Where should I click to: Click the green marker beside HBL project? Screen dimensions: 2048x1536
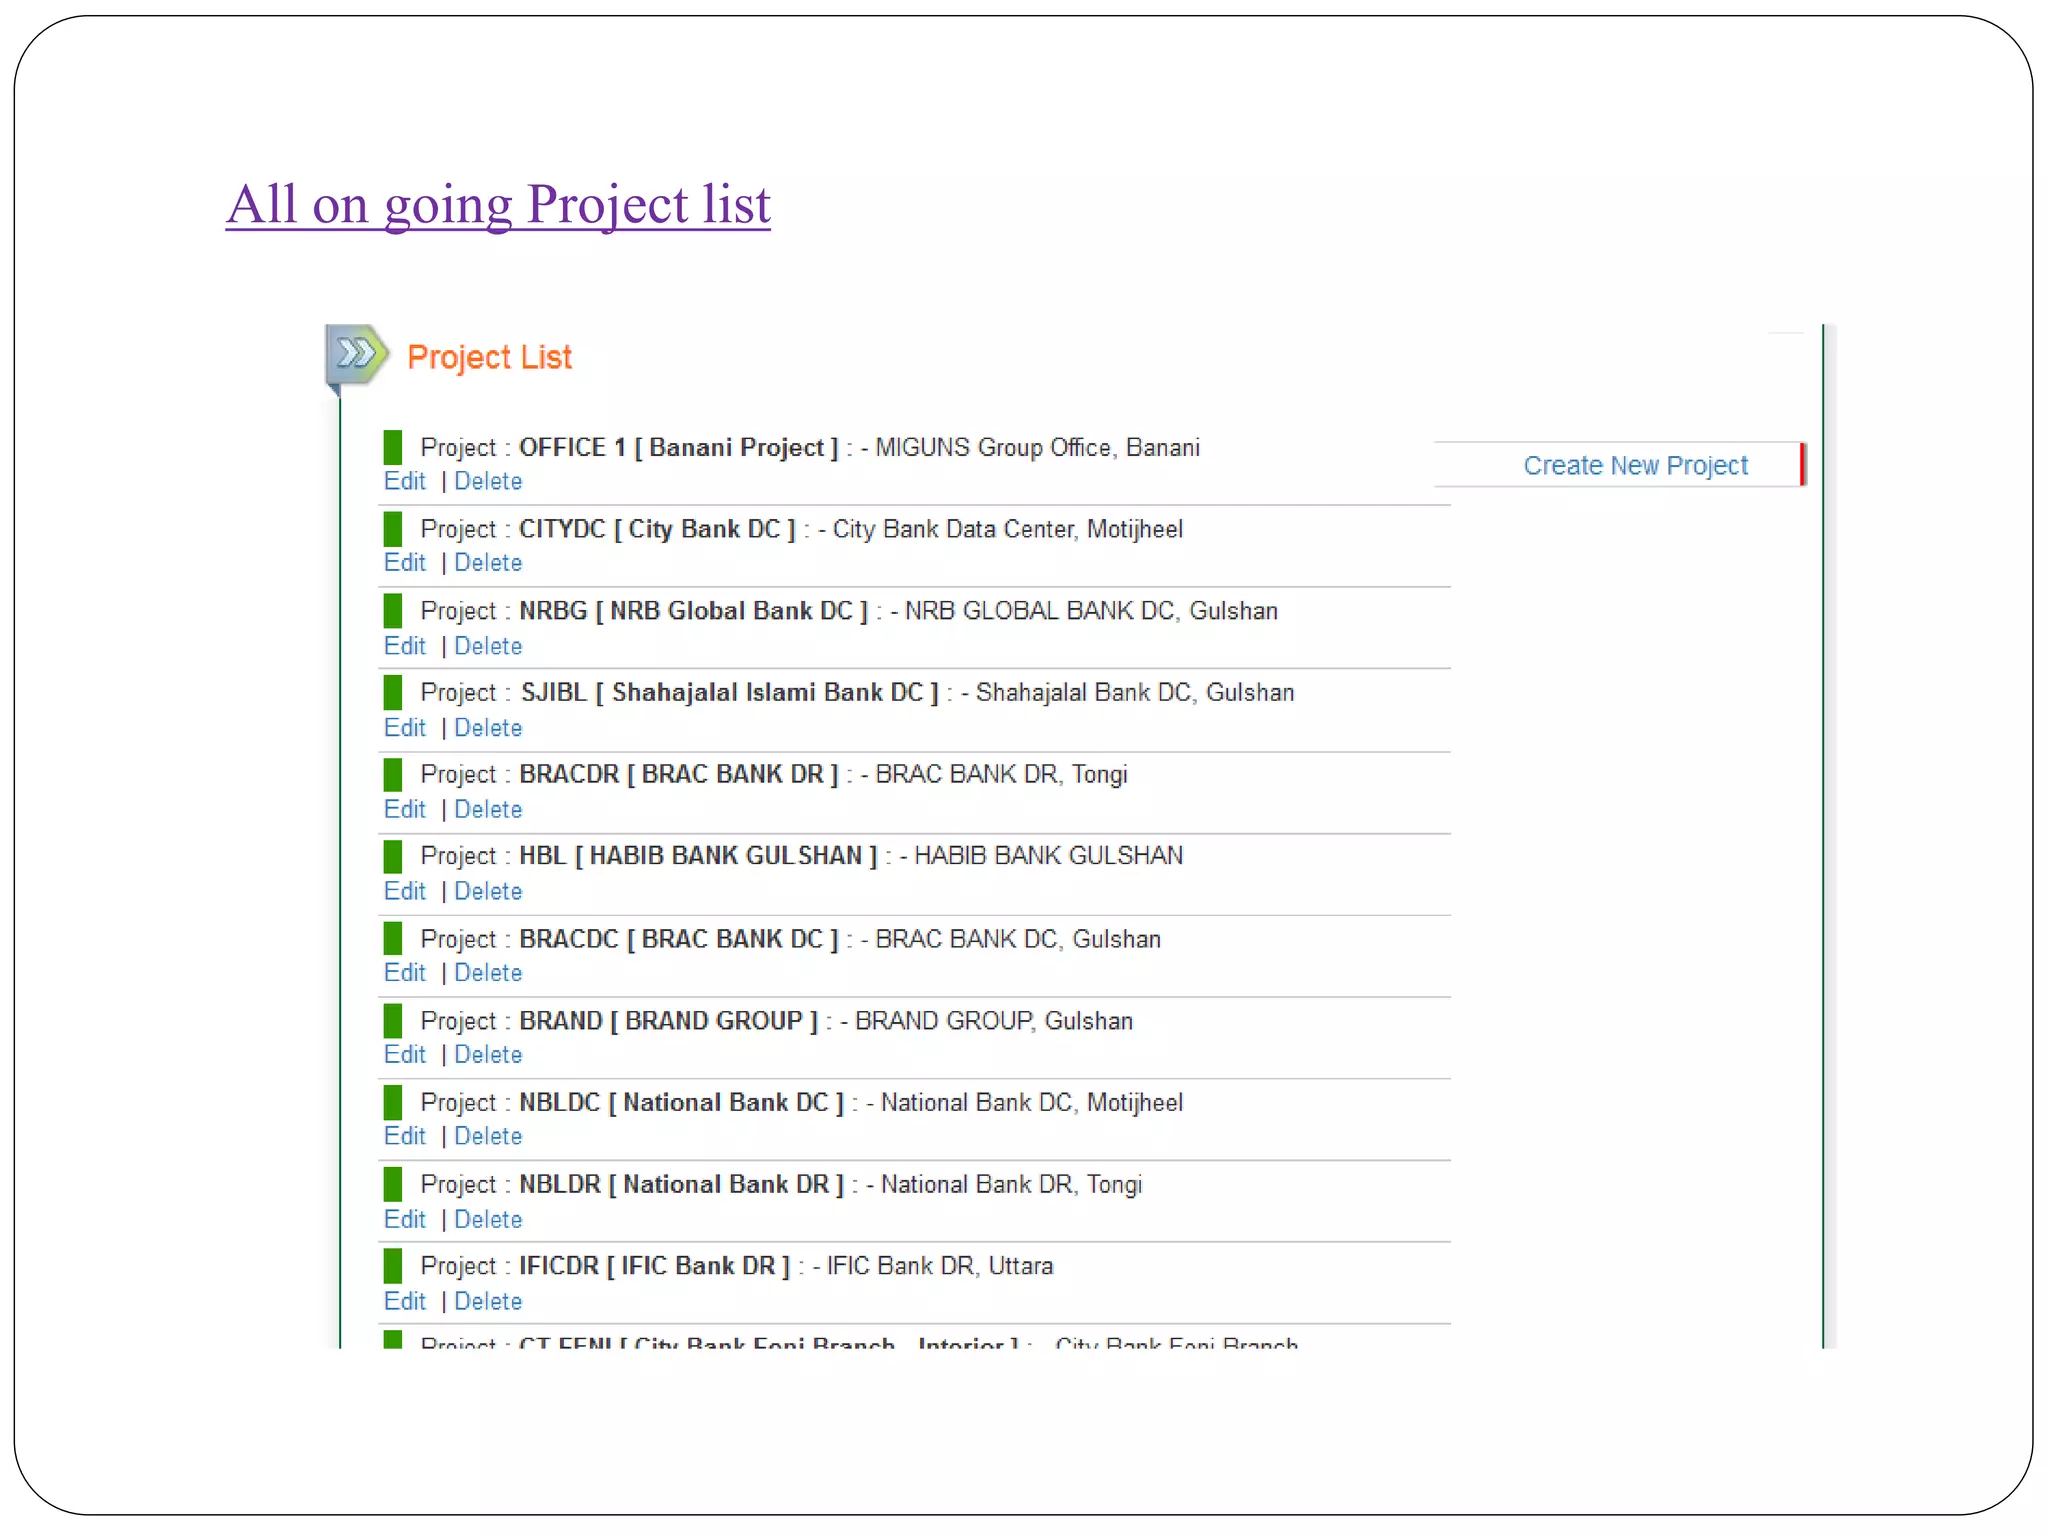(x=393, y=856)
